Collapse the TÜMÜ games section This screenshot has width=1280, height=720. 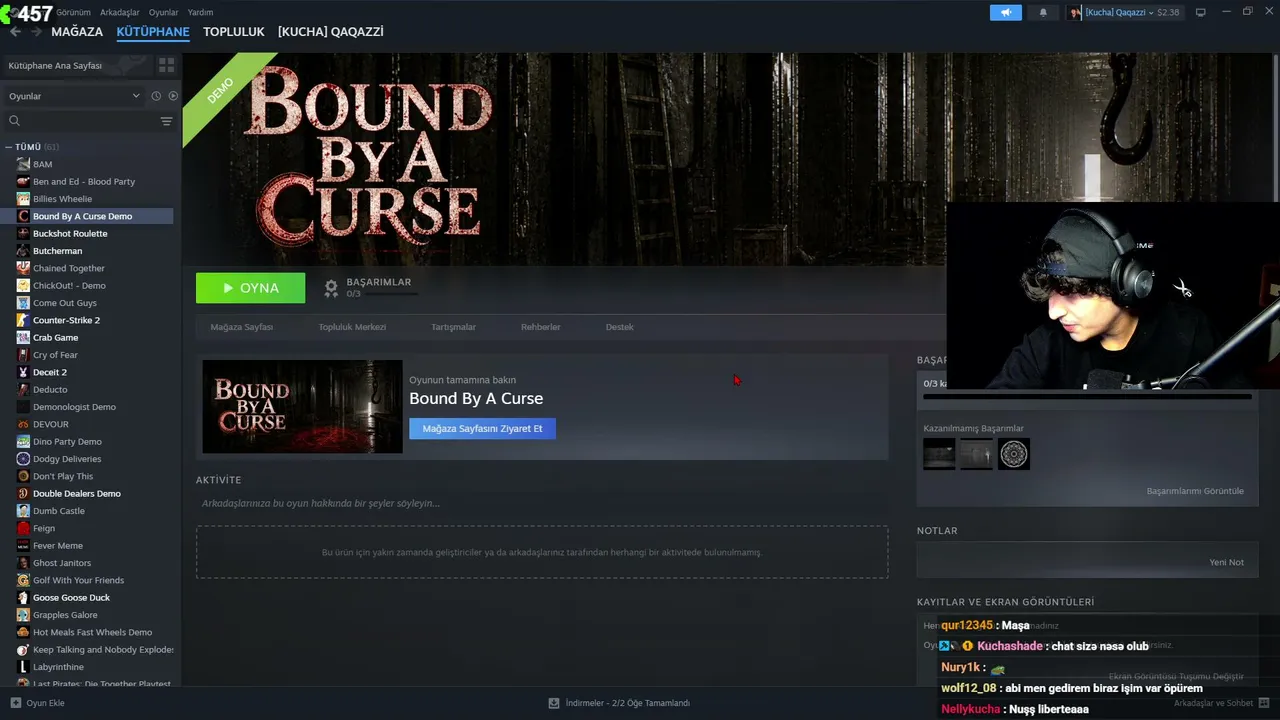[x=8, y=147]
